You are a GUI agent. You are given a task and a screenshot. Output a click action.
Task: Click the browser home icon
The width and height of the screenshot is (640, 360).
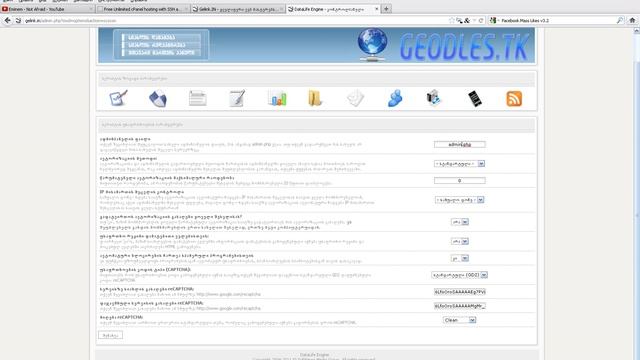pos(632,20)
